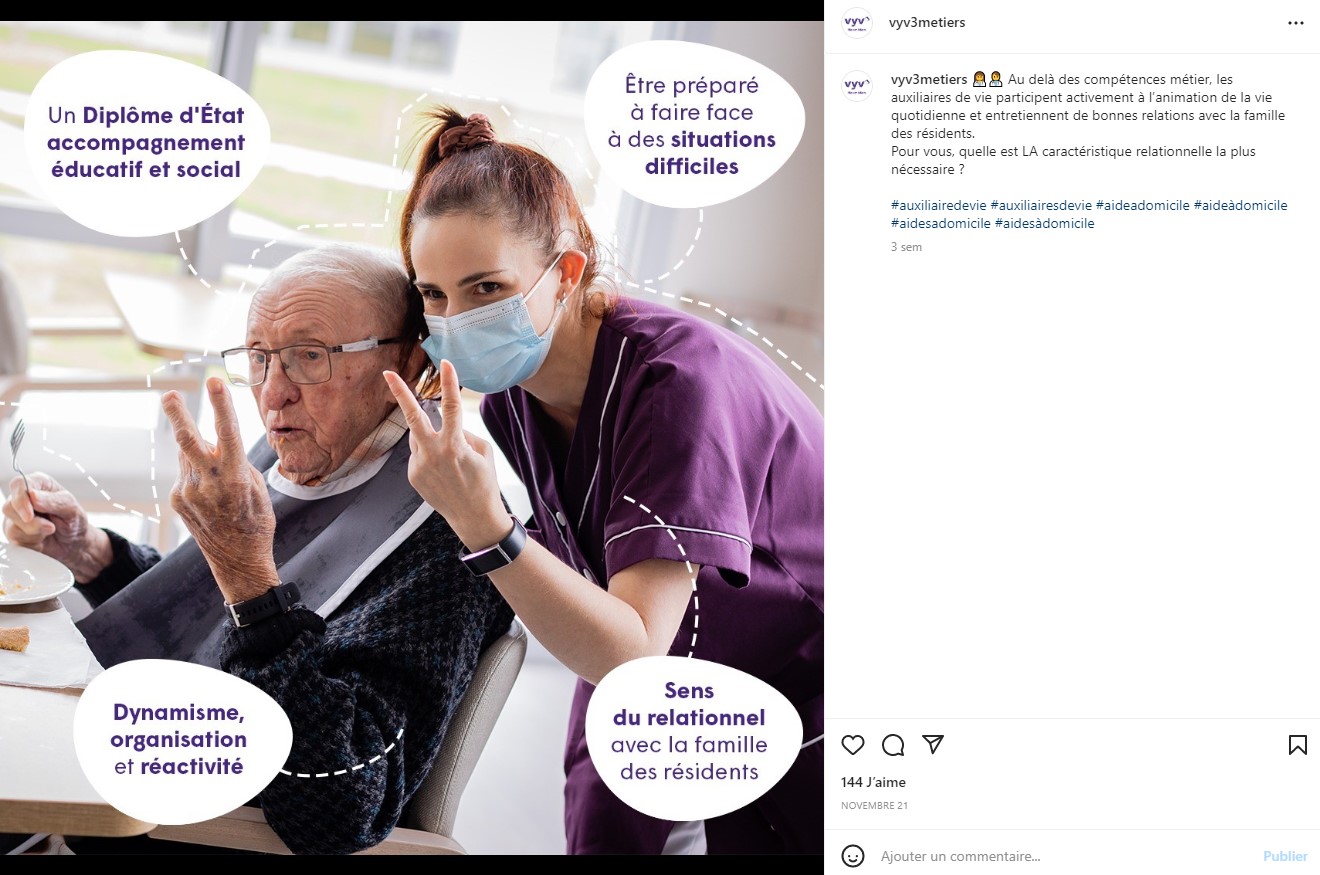
Task: Click the vyv3metiers avatar beside the caption
Action: pos(857,86)
